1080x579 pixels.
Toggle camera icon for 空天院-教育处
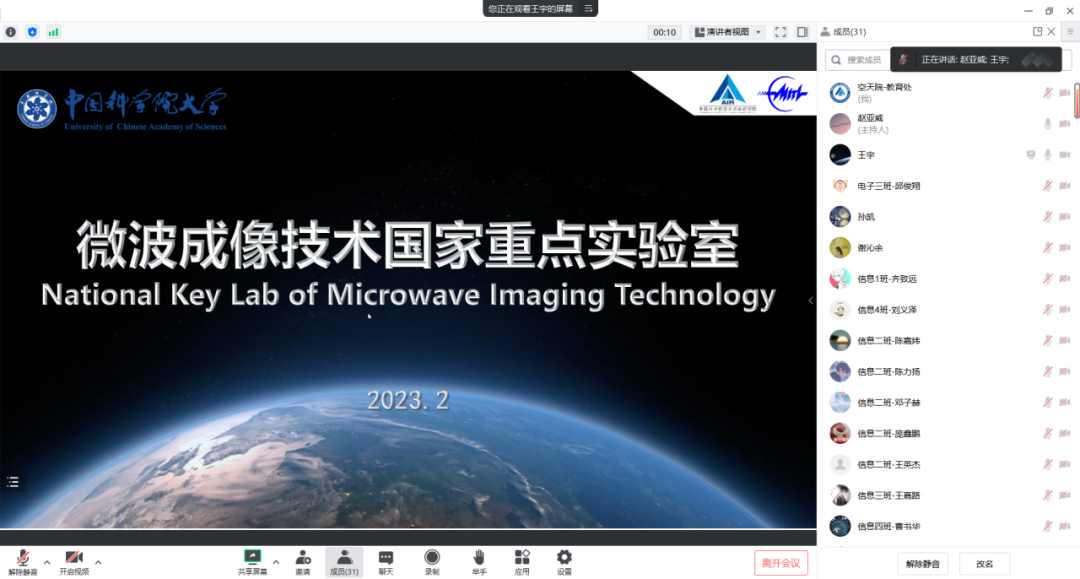pyautogui.click(x=1065, y=93)
